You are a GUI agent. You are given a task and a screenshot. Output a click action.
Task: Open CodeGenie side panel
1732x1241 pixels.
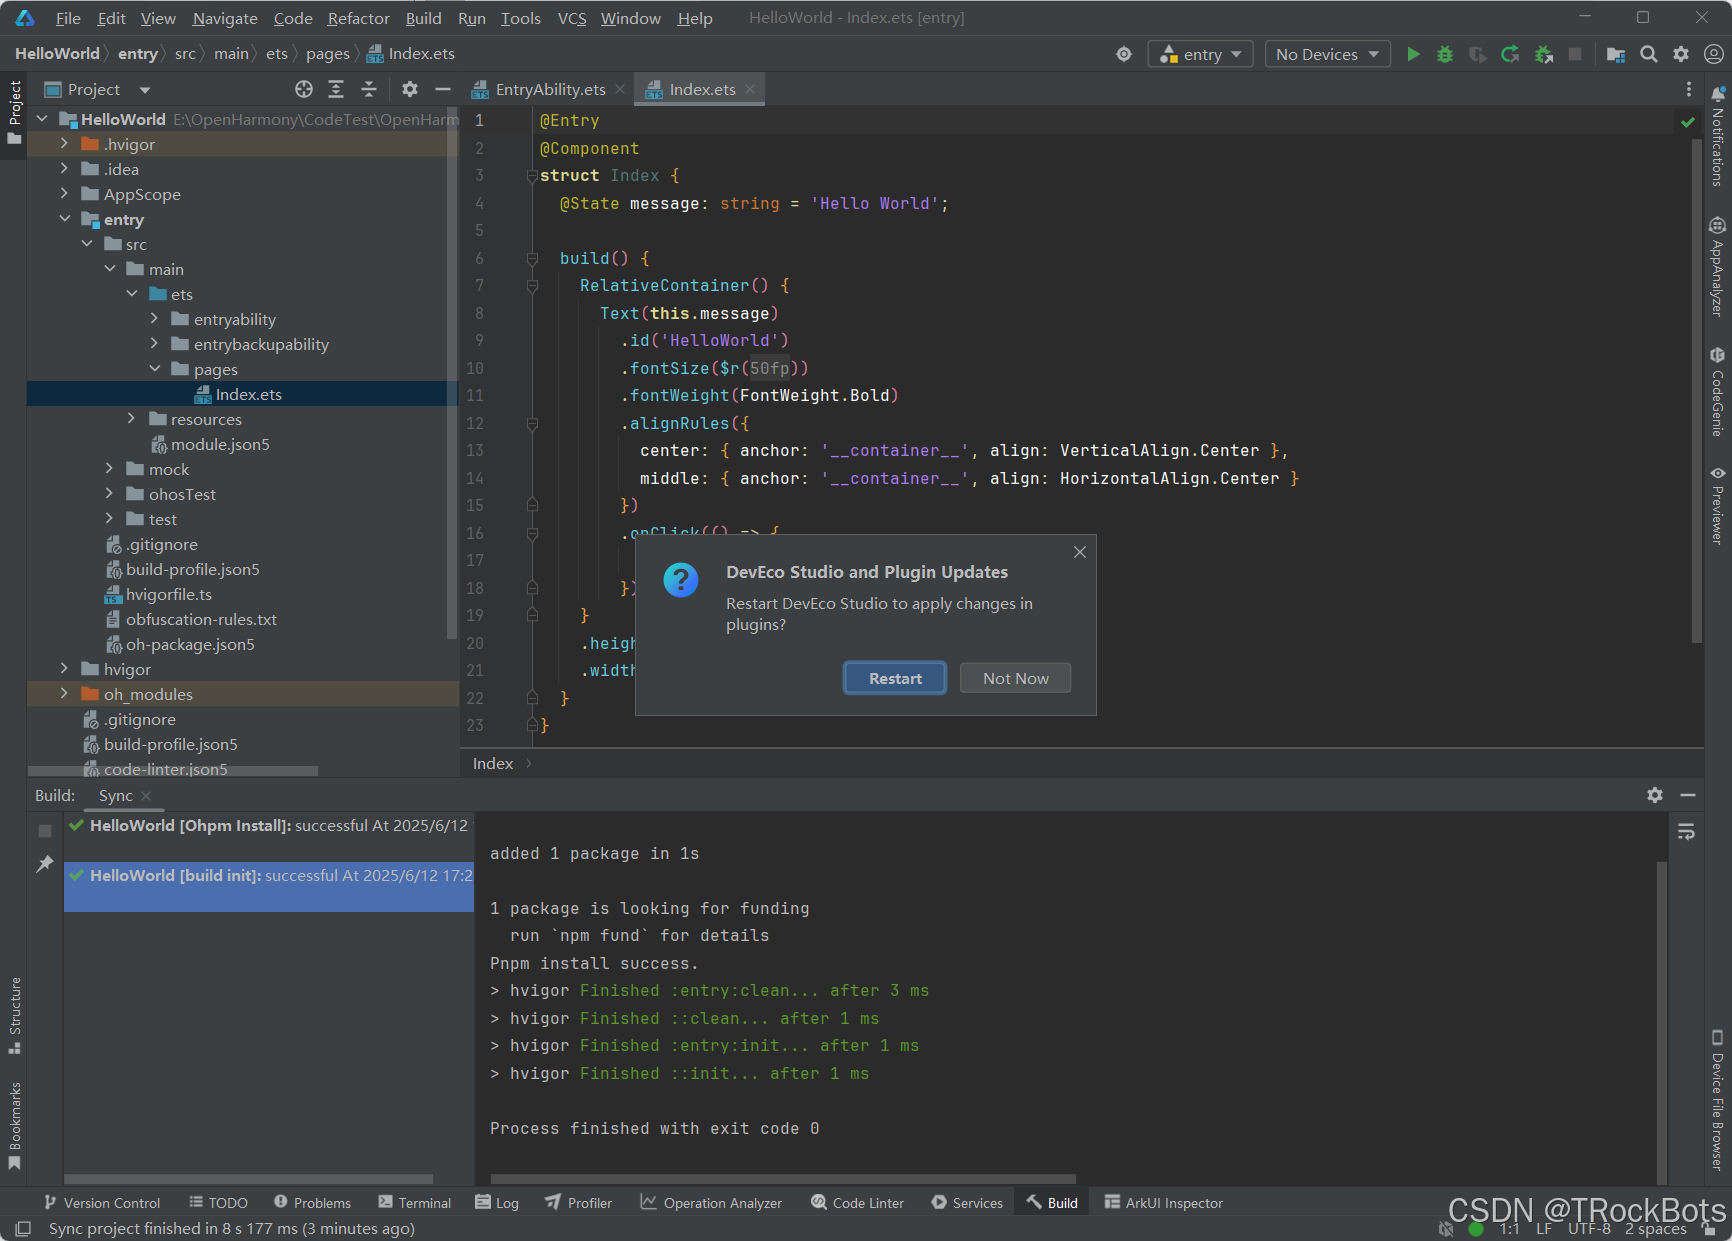pyautogui.click(x=1717, y=392)
